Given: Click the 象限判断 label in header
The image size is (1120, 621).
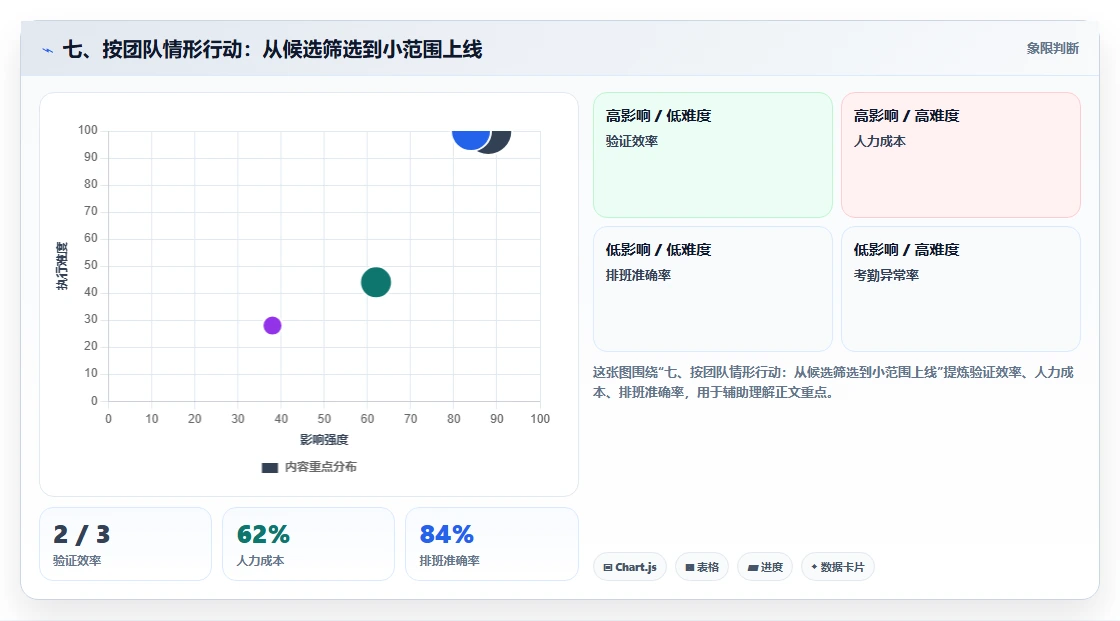Looking at the screenshot, I should click(x=1052, y=49).
